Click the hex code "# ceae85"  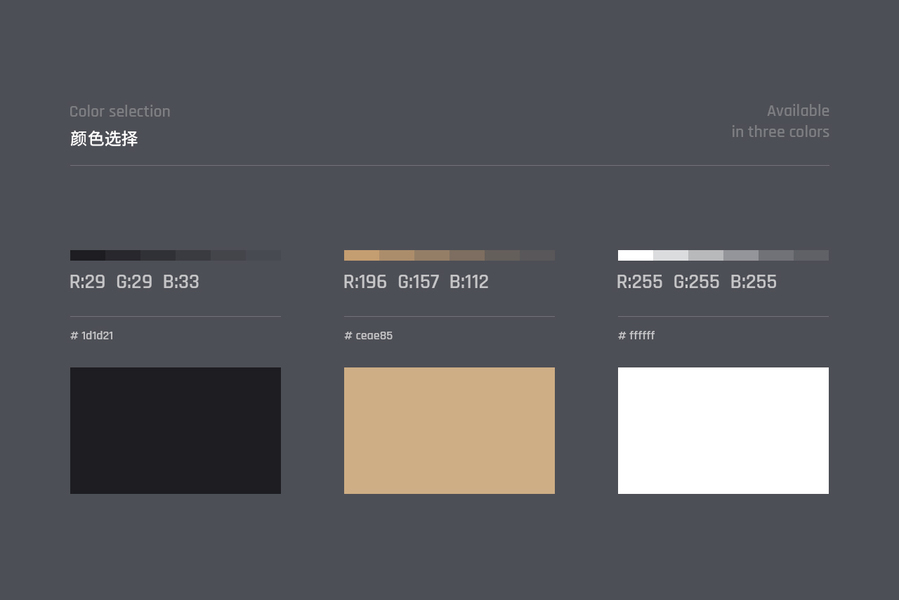pyautogui.click(x=368, y=336)
